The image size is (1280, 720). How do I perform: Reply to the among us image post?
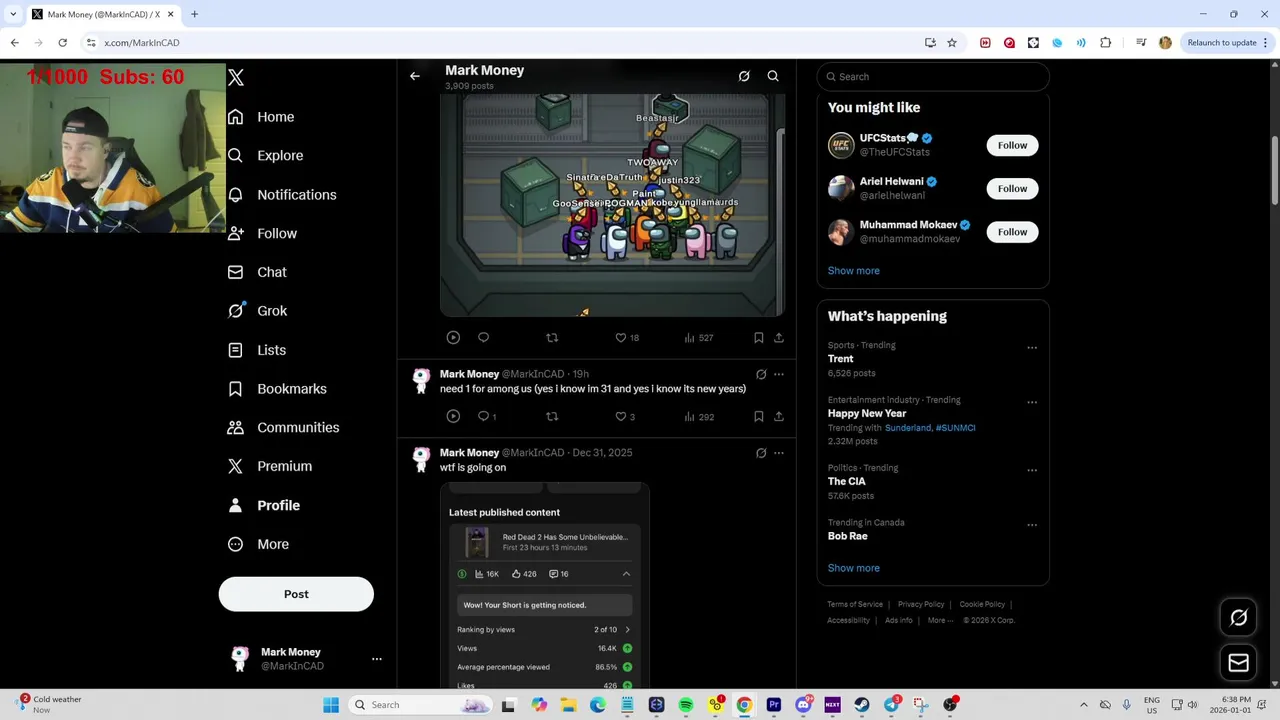(483, 338)
